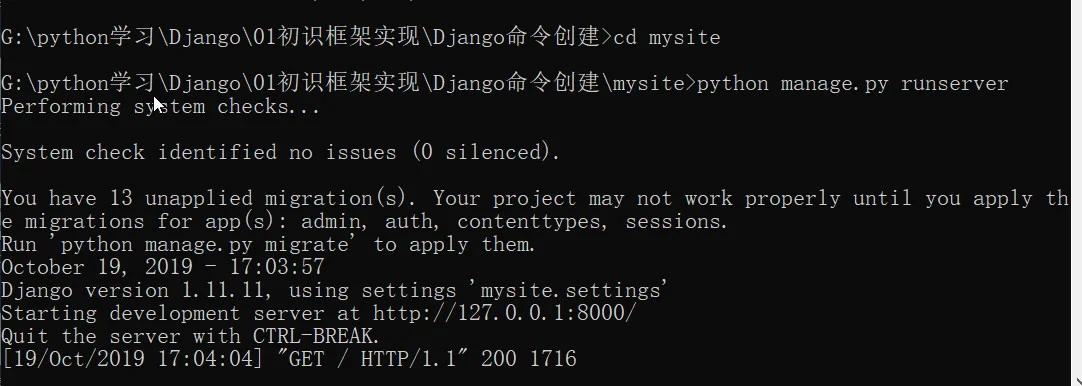Screen dimensions: 1082x386
Task: Click the 'Starting development server at' text
Action: (181, 313)
